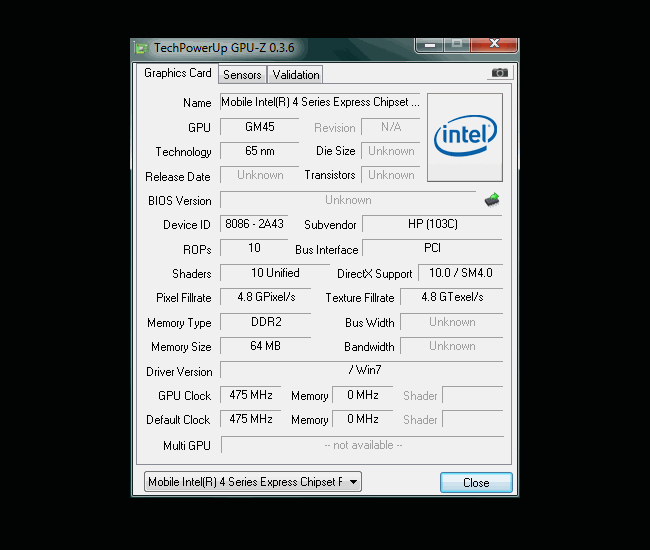Click the Die Size Unknown field

pyautogui.click(x=391, y=151)
